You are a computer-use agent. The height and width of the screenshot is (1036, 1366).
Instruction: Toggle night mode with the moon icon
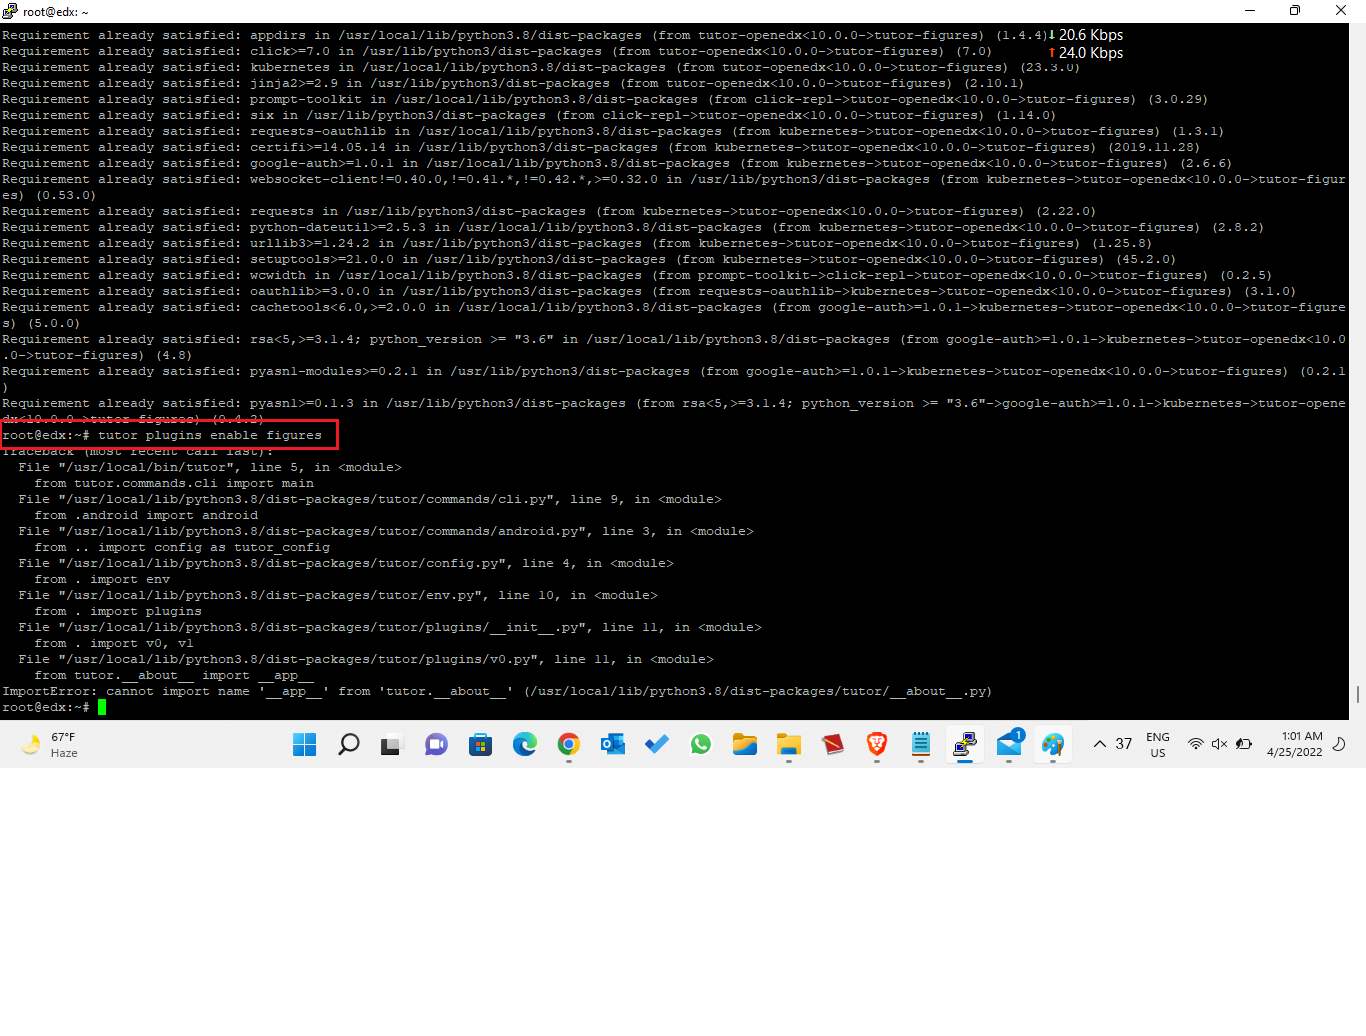pyautogui.click(x=1339, y=744)
